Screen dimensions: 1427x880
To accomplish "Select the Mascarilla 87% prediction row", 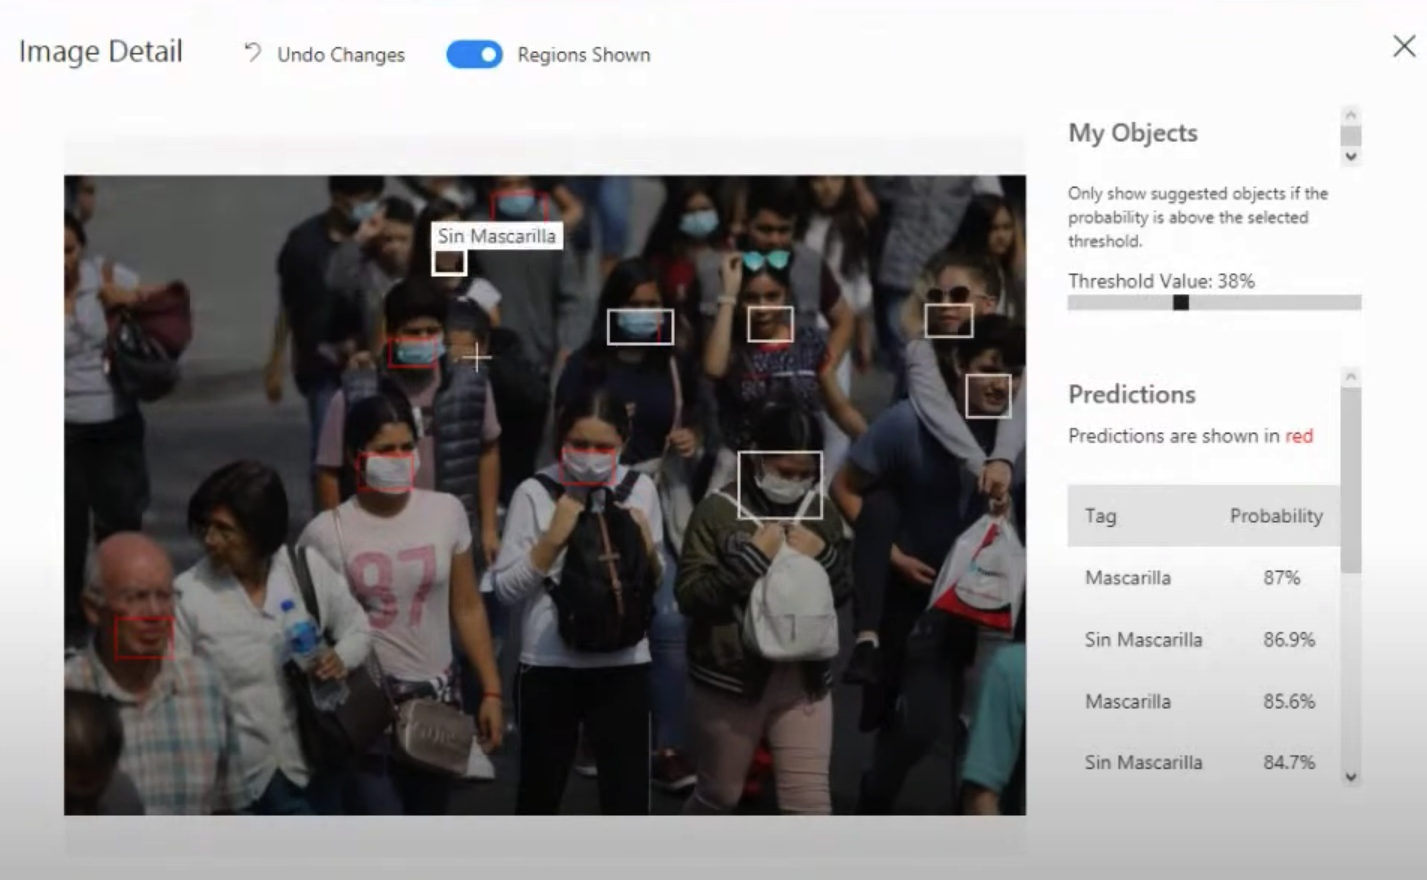I will click(x=1202, y=578).
